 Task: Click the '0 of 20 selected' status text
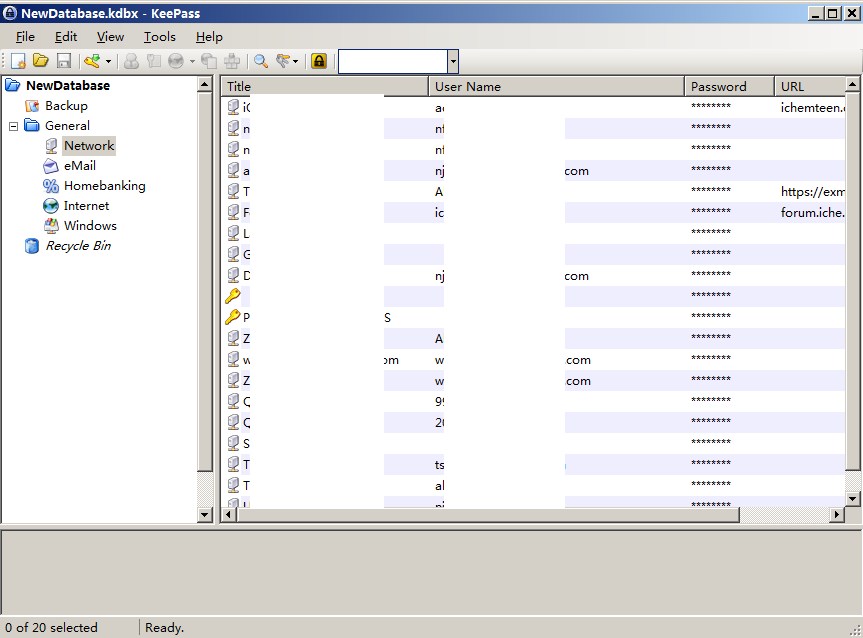point(51,628)
